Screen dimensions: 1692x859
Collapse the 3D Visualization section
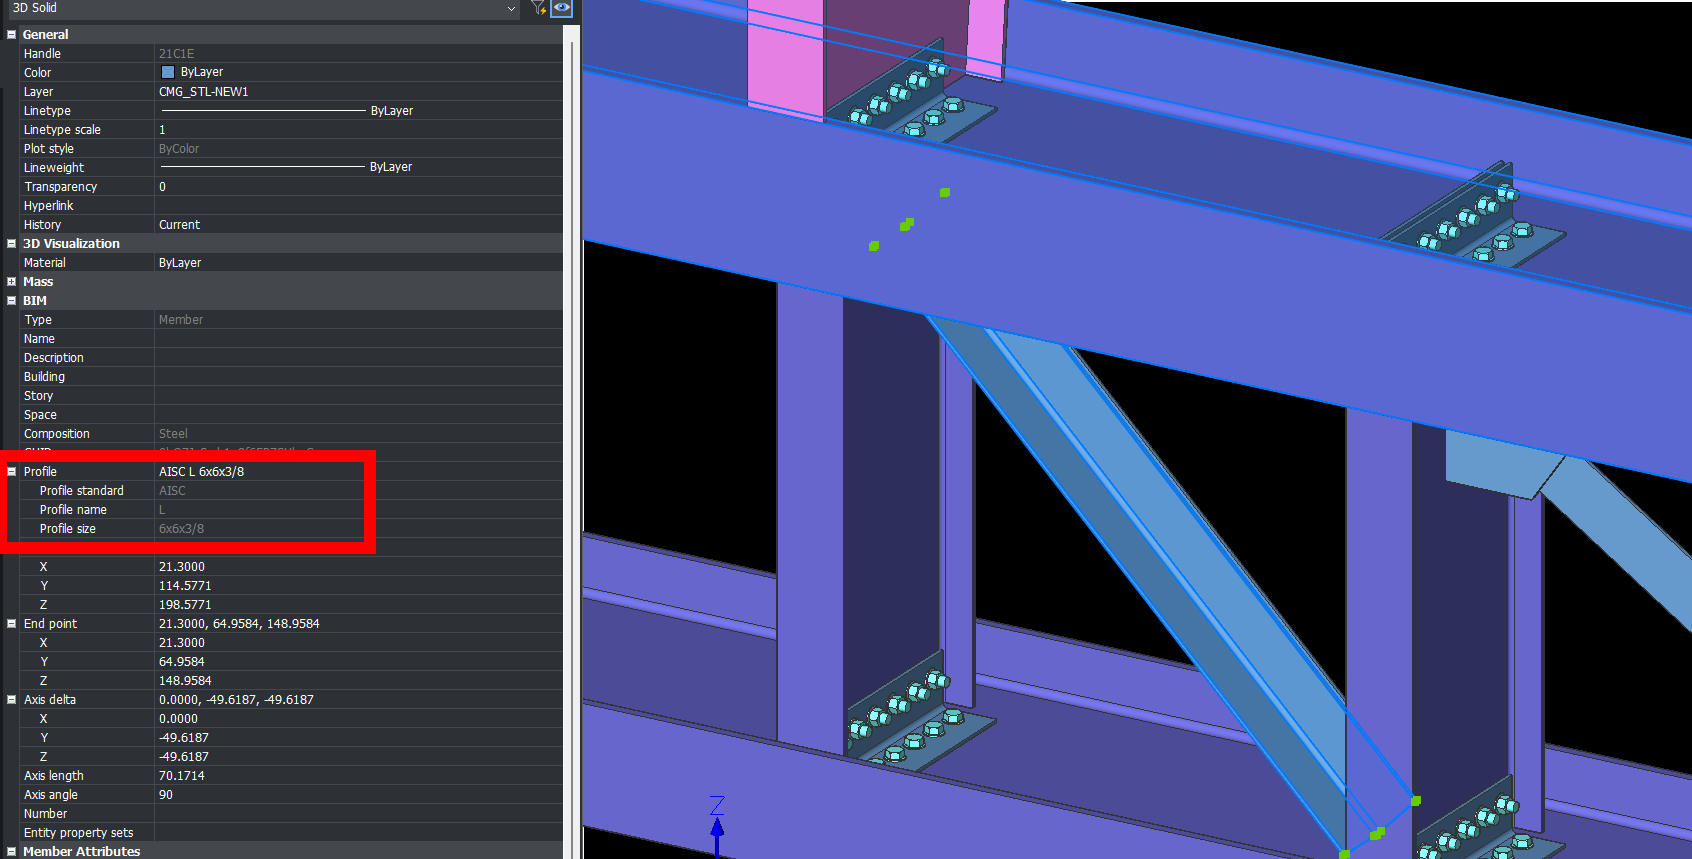pyautogui.click(x=12, y=243)
